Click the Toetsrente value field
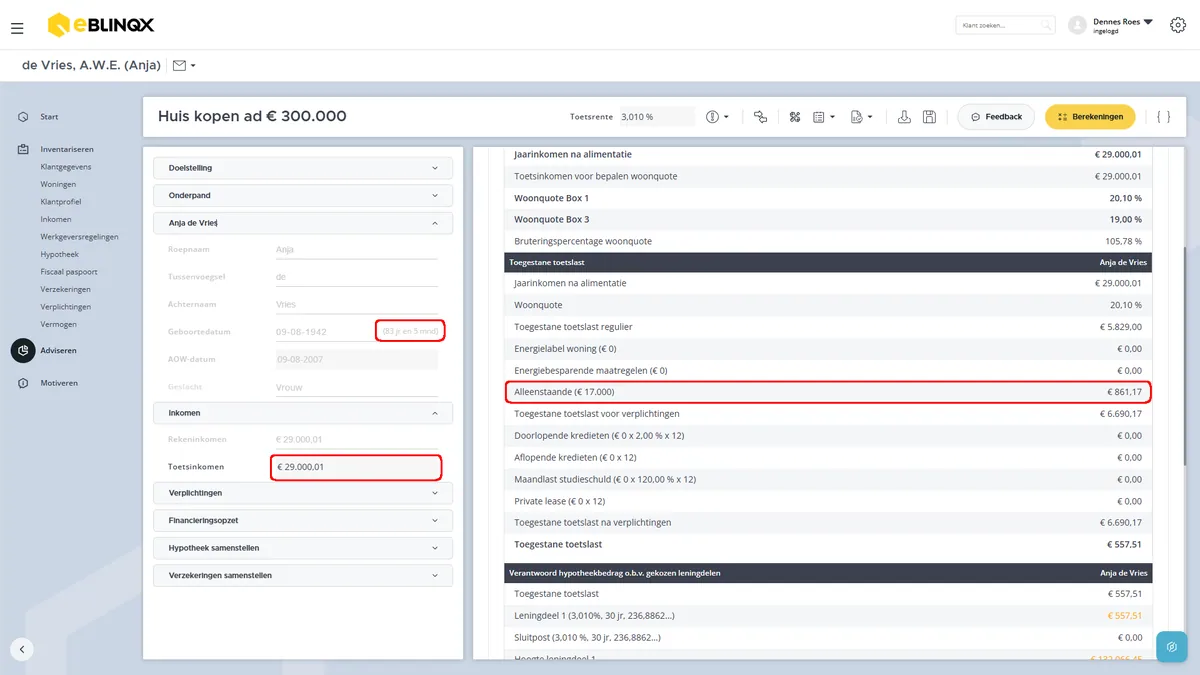This screenshot has width=1200, height=675. [x=657, y=117]
